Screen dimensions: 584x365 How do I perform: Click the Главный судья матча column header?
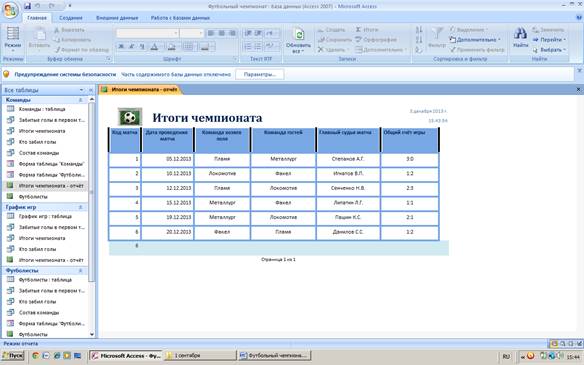pyautogui.click(x=348, y=140)
